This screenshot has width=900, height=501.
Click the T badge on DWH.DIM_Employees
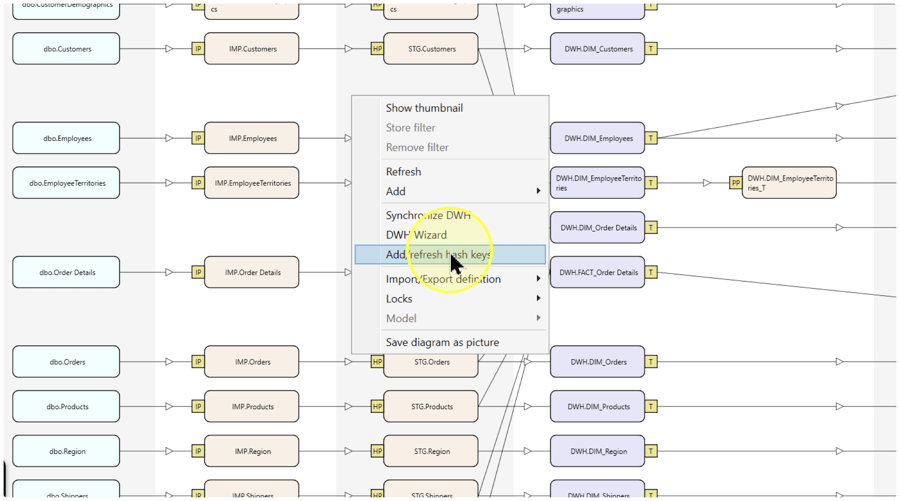tap(651, 138)
